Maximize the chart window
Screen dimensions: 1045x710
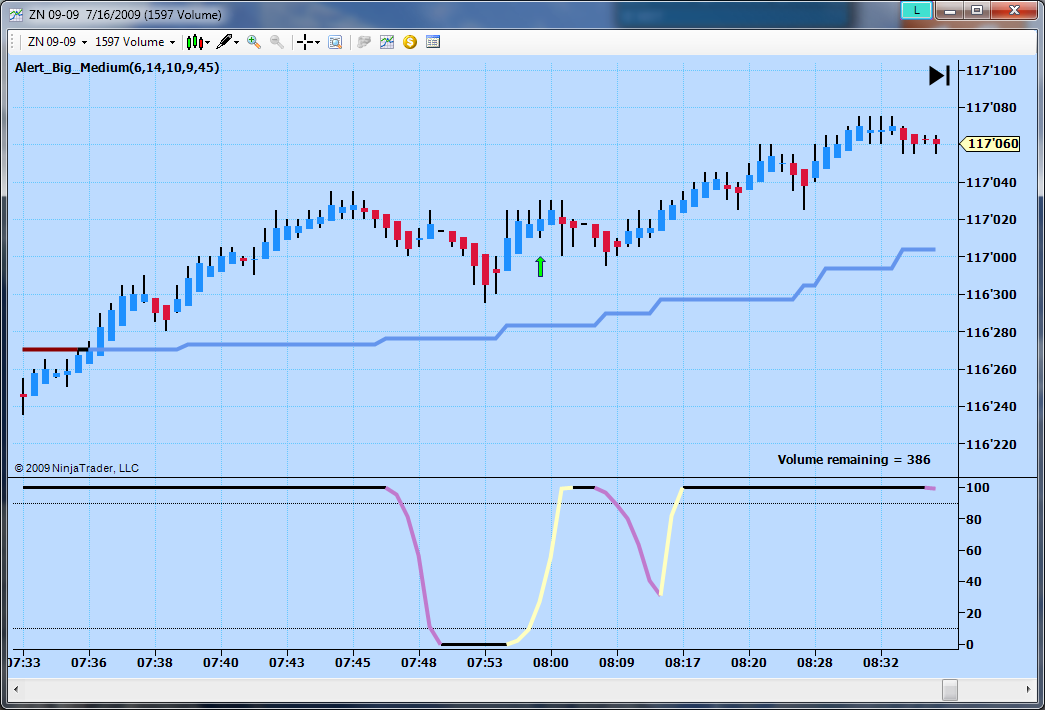tap(977, 10)
